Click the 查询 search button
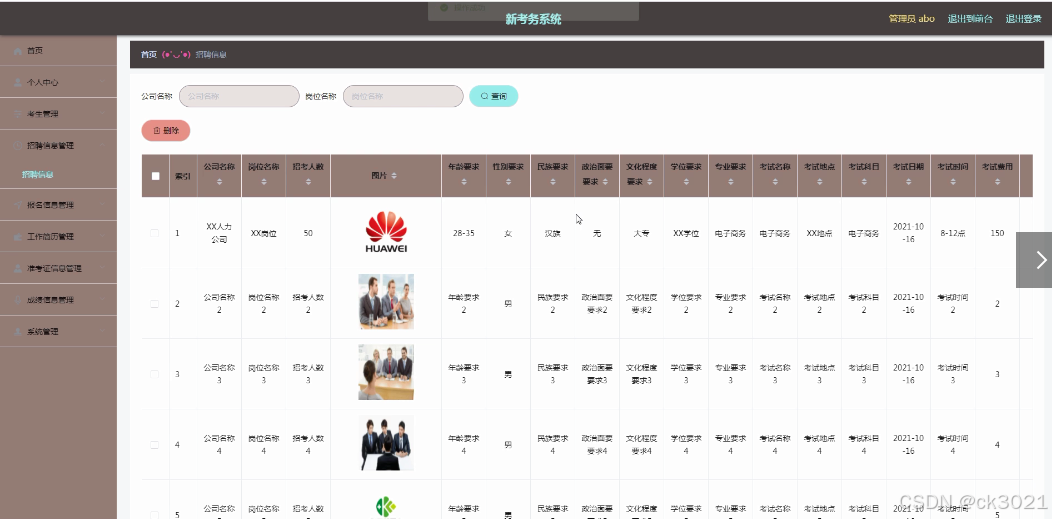This screenshot has width=1052, height=519. click(494, 97)
